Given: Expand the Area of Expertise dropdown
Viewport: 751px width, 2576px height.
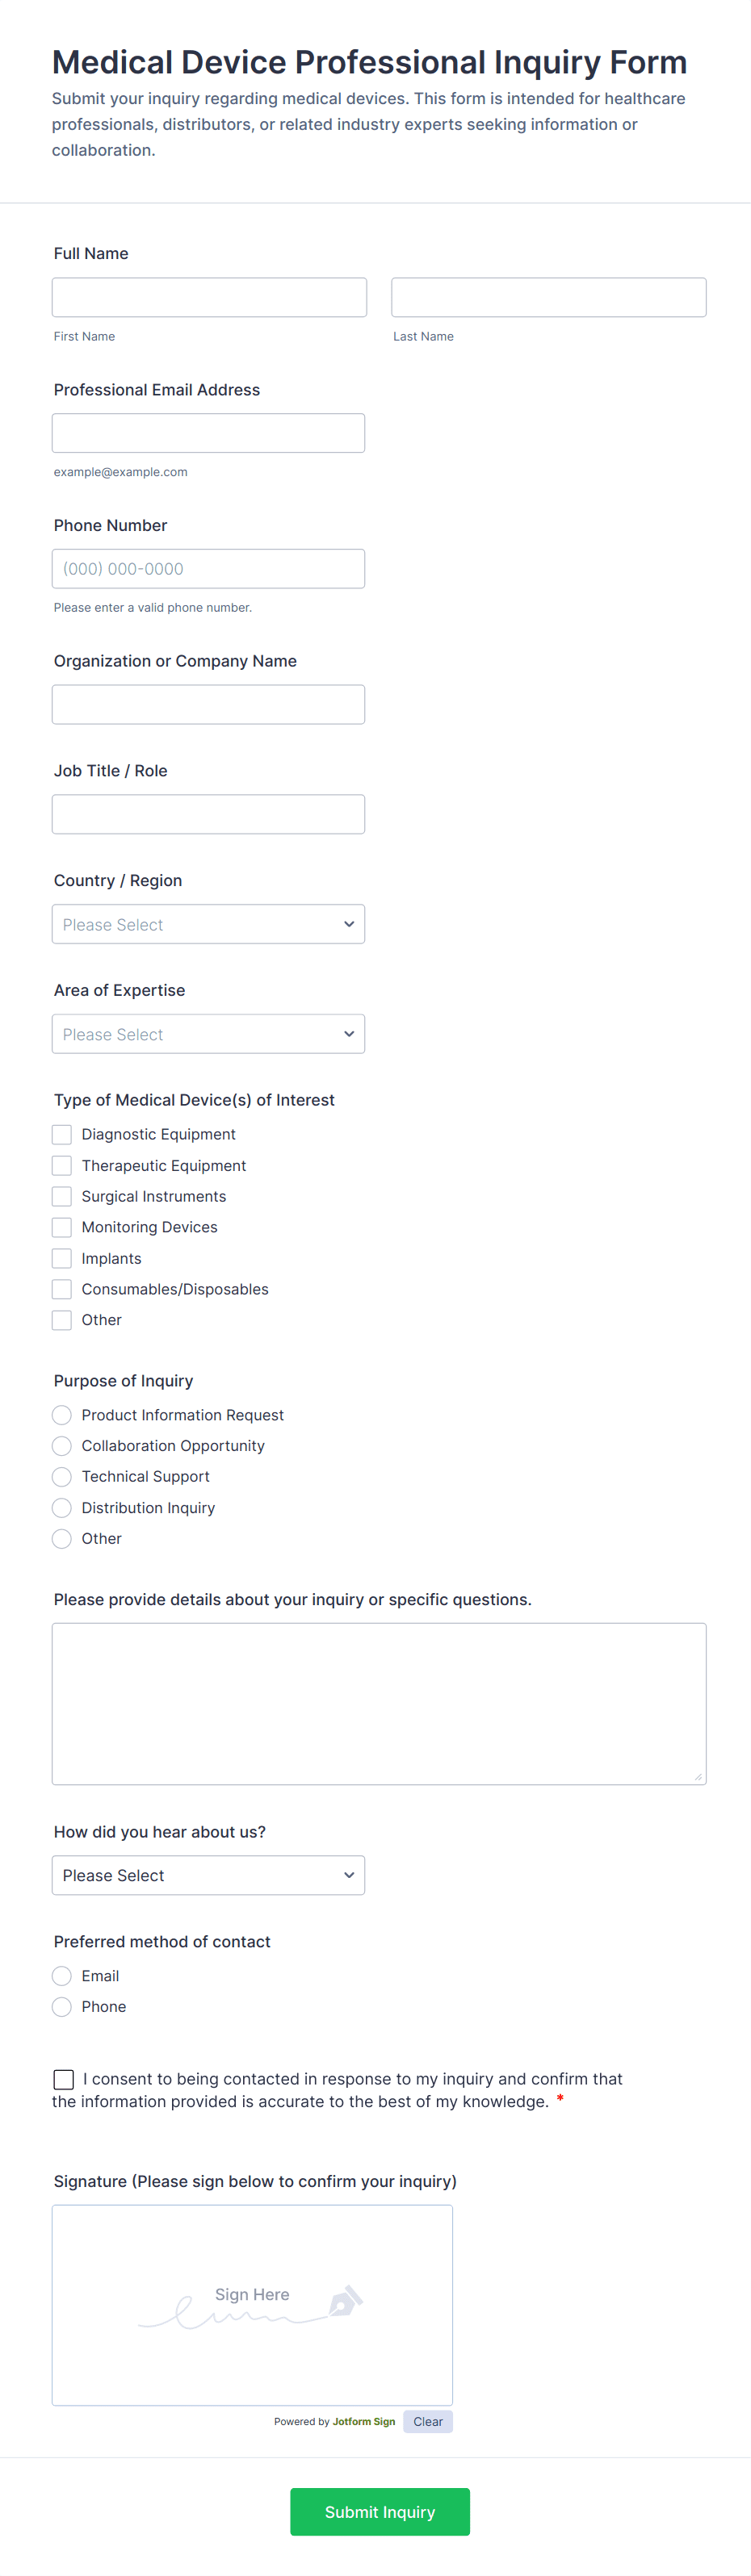Looking at the screenshot, I should 208,1034.
